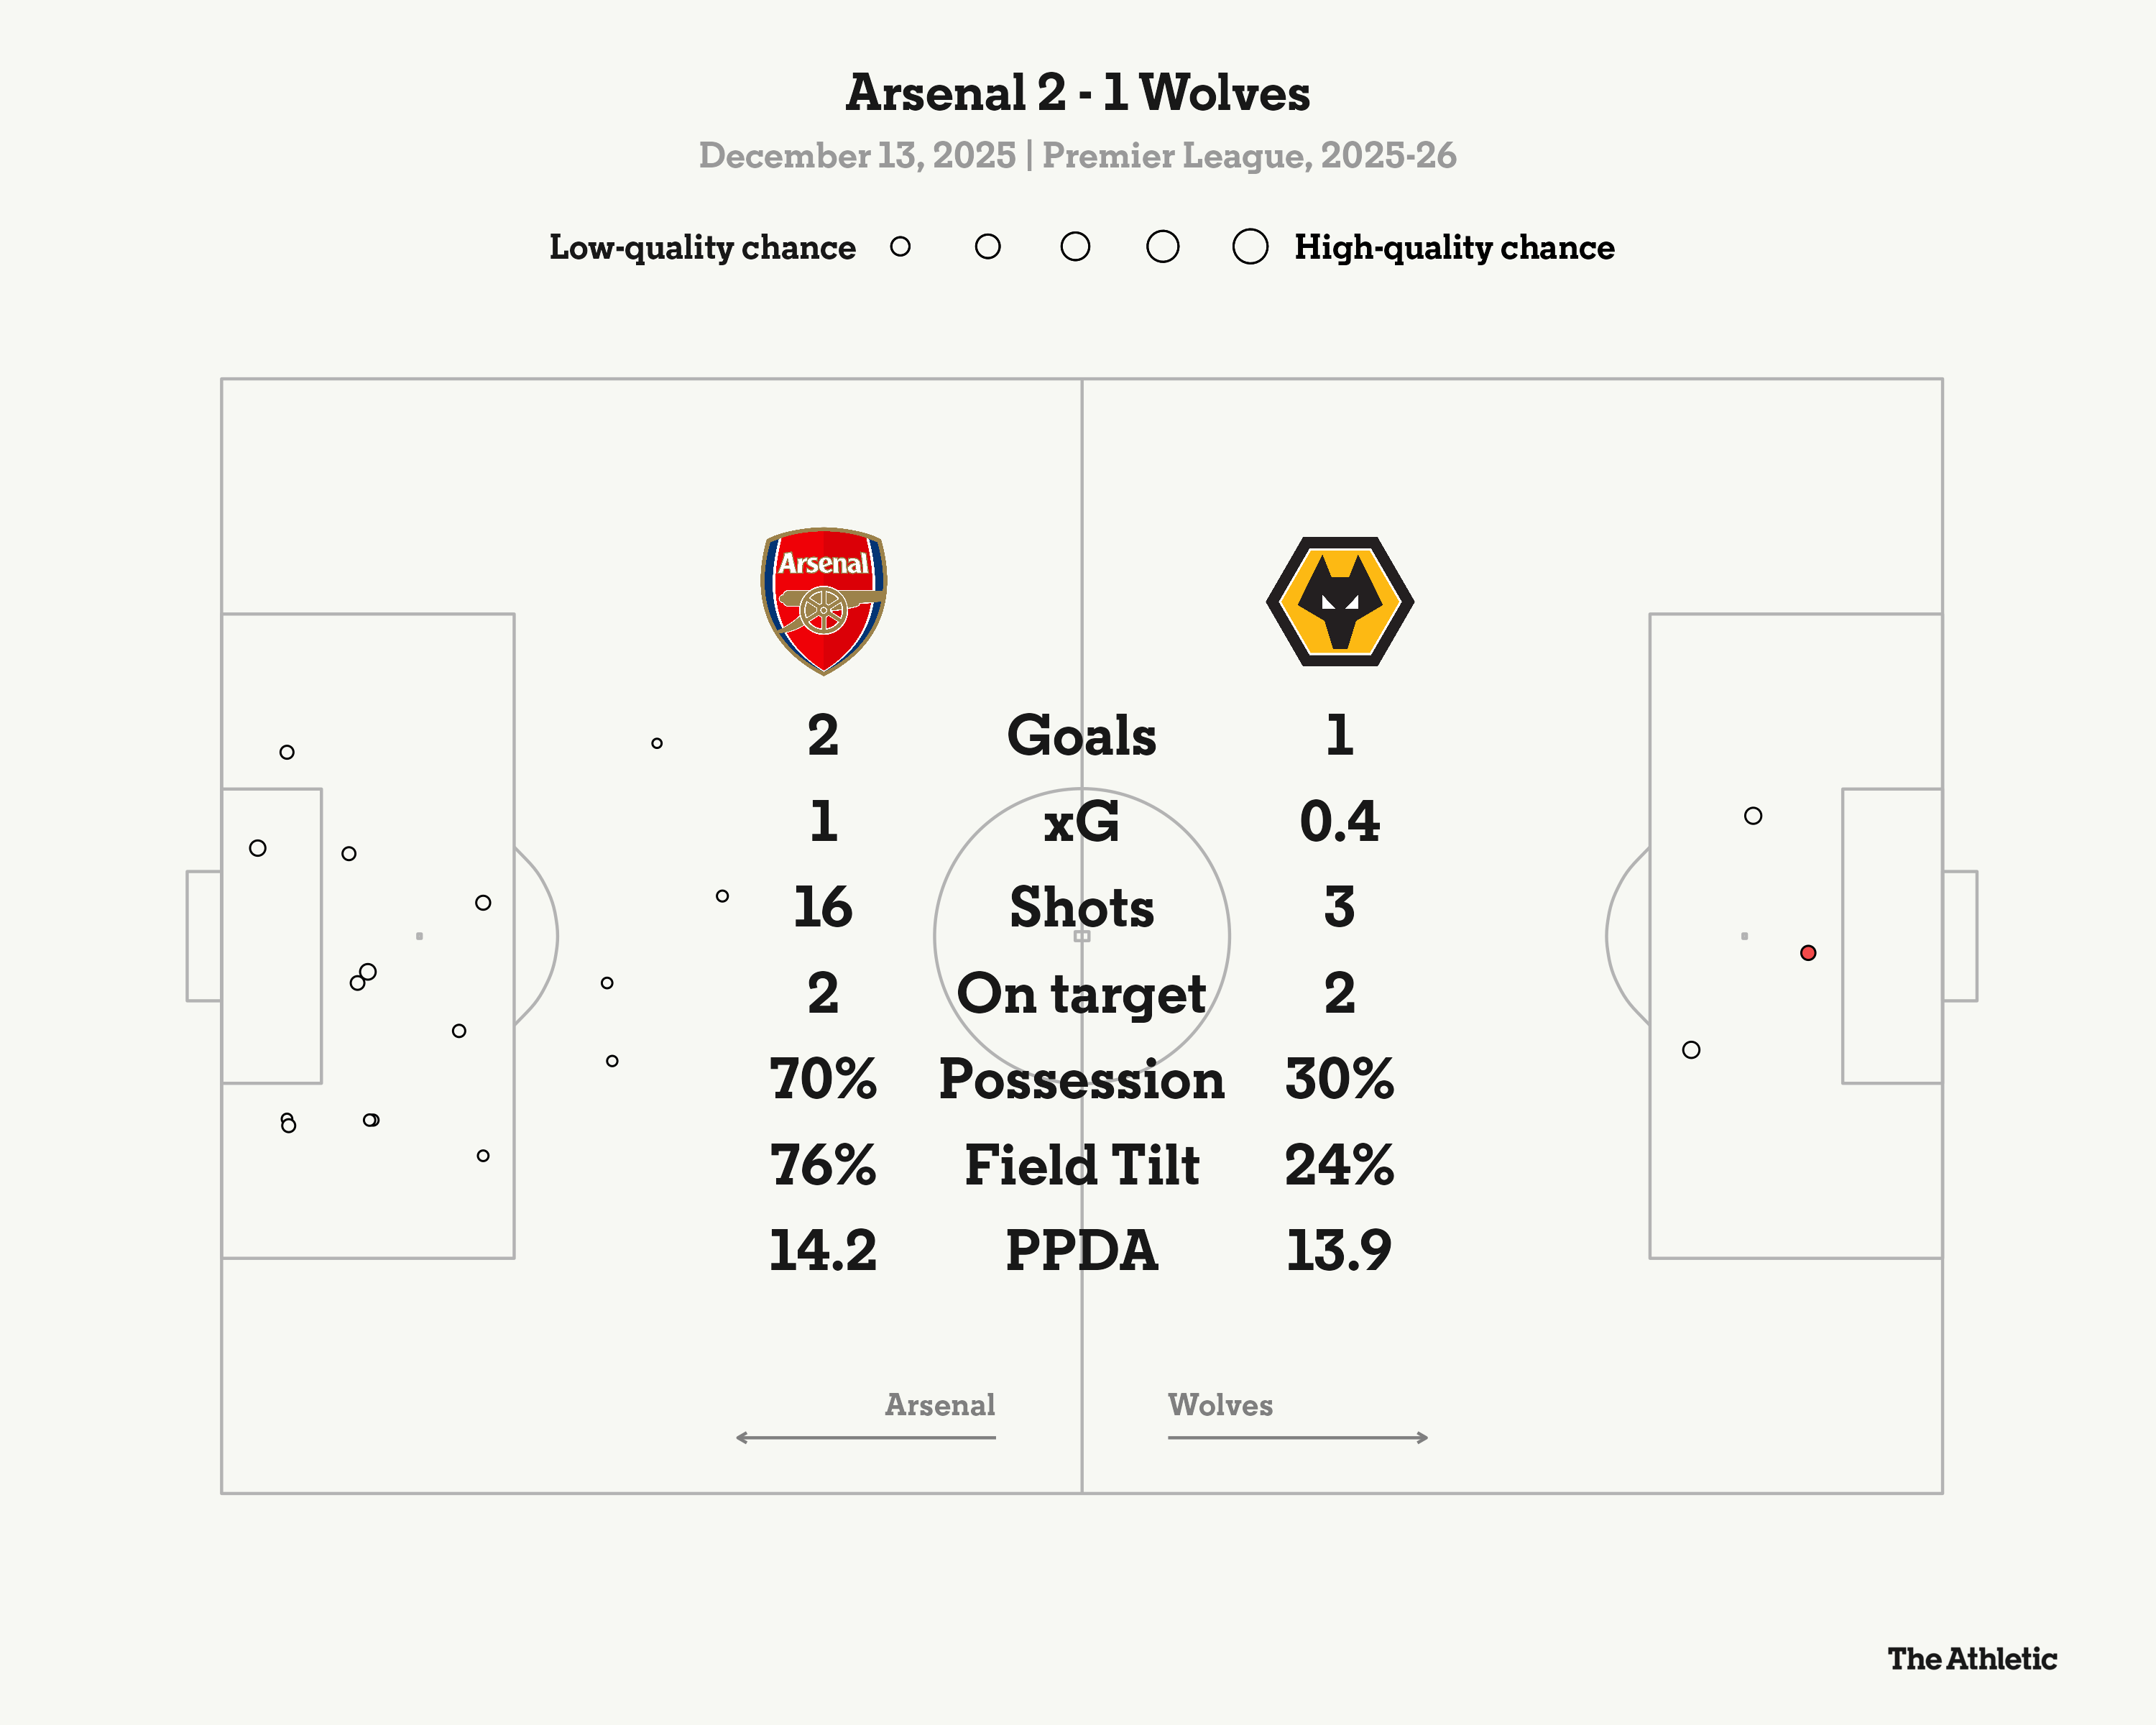Click Arsenal's 16 shots value
The width and height of the screenshot is (2156, 1725).
tap(823, 907)
